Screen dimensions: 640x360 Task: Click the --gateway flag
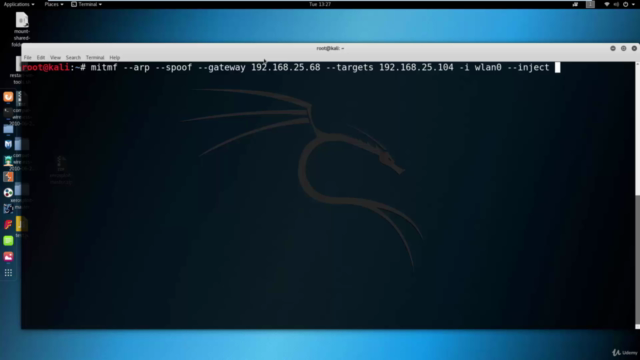click(222, 67)
